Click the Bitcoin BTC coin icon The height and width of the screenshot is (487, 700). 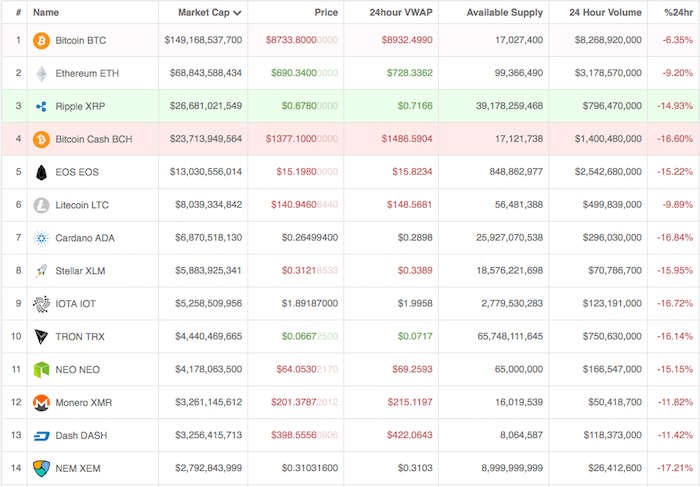pyautogui.click(x=41, y=41)
